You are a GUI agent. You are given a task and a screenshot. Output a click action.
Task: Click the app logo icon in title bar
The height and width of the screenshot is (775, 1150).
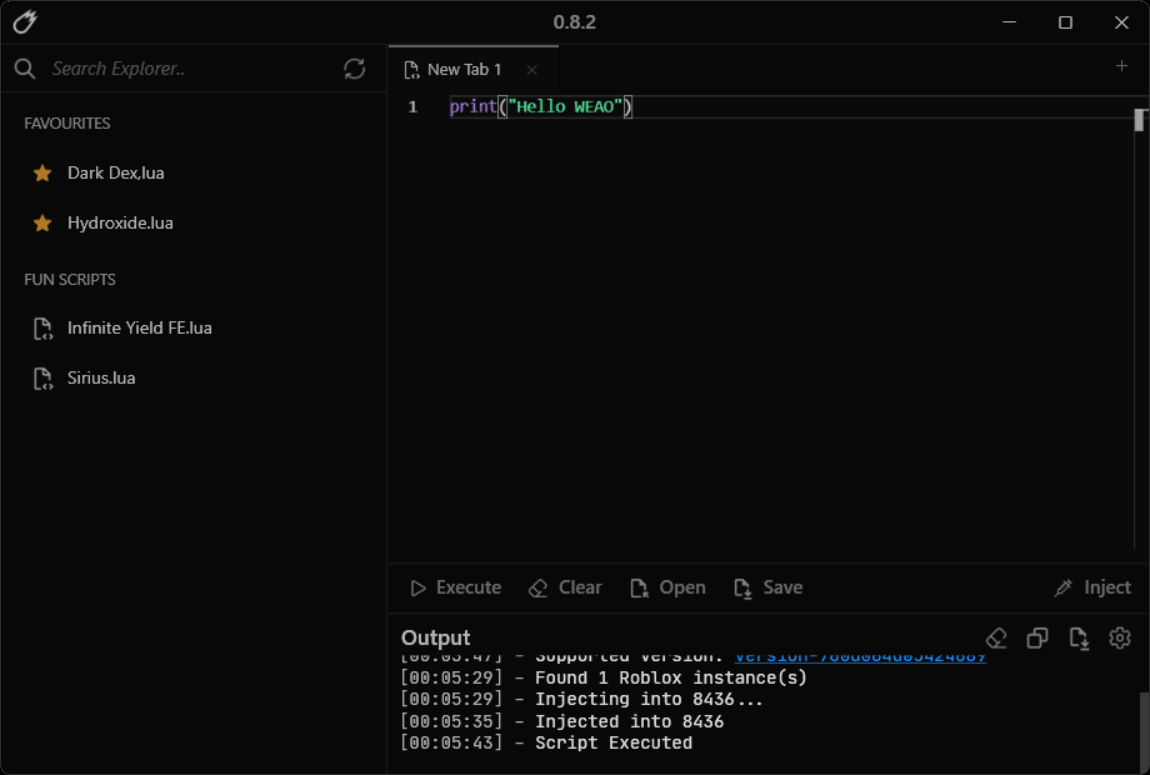pyautogui.click(x=25, y=22)
